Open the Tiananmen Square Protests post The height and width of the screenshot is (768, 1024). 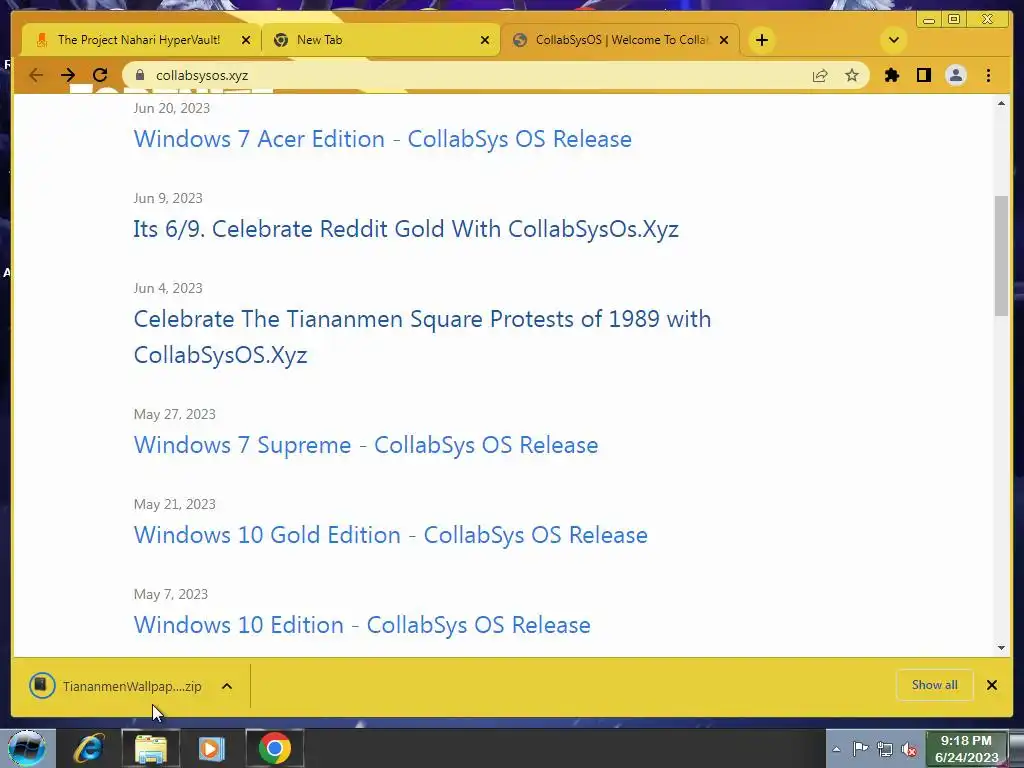(422, 336)
